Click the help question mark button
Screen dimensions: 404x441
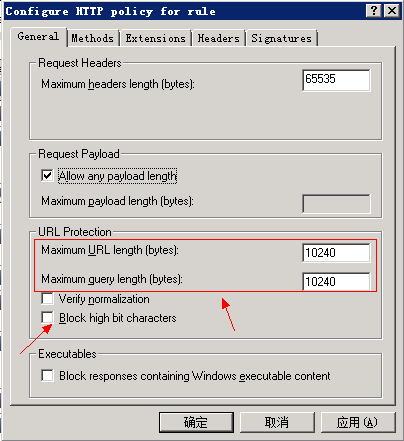(374, 11)
